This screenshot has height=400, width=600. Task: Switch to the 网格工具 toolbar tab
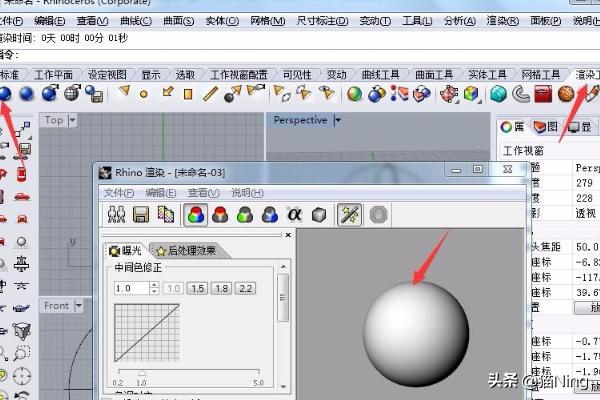click(541, 75)
